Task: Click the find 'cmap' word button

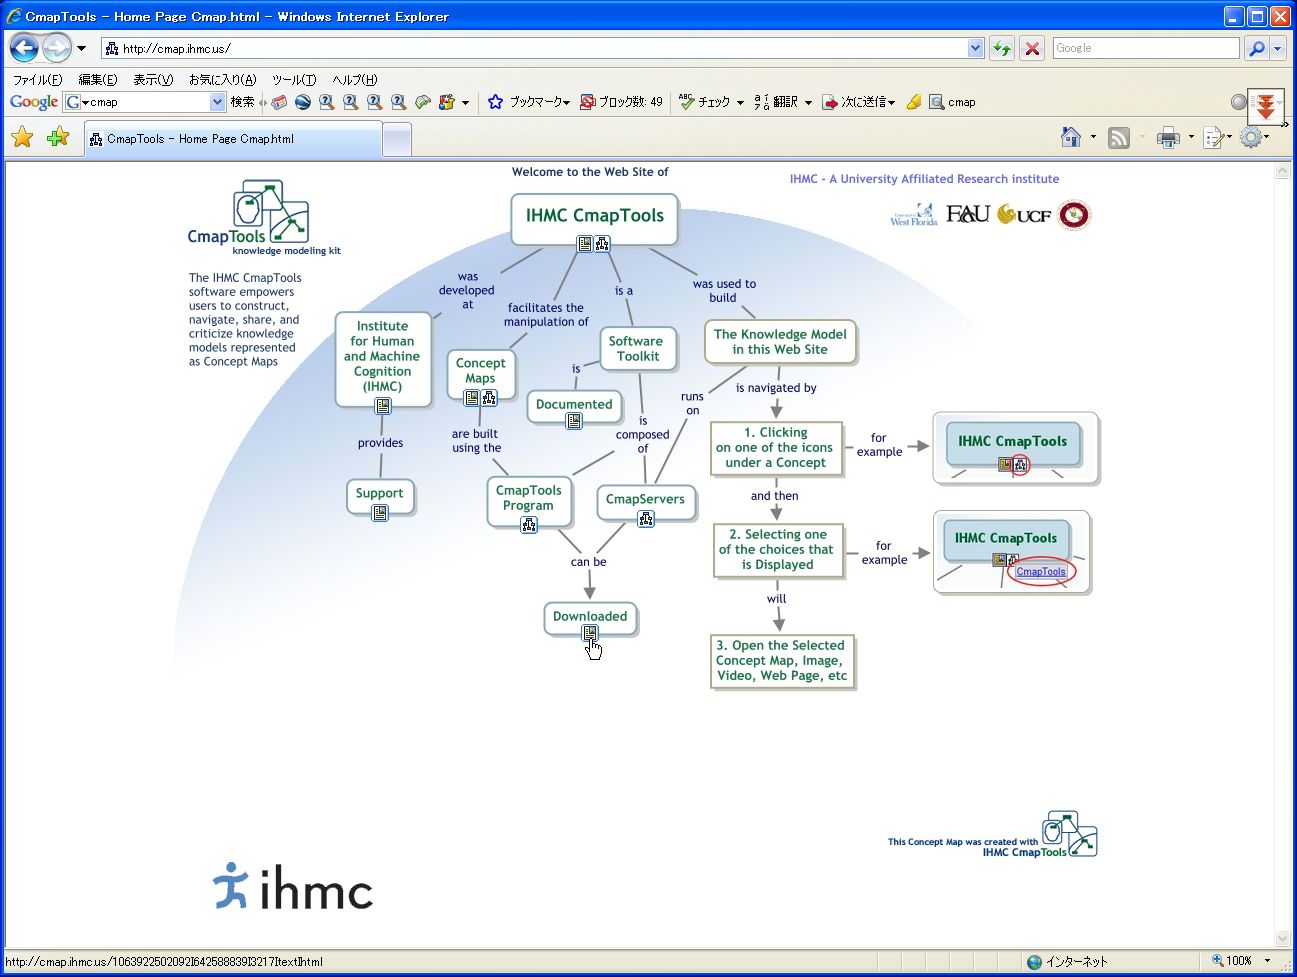Action: tap(952, 102)
